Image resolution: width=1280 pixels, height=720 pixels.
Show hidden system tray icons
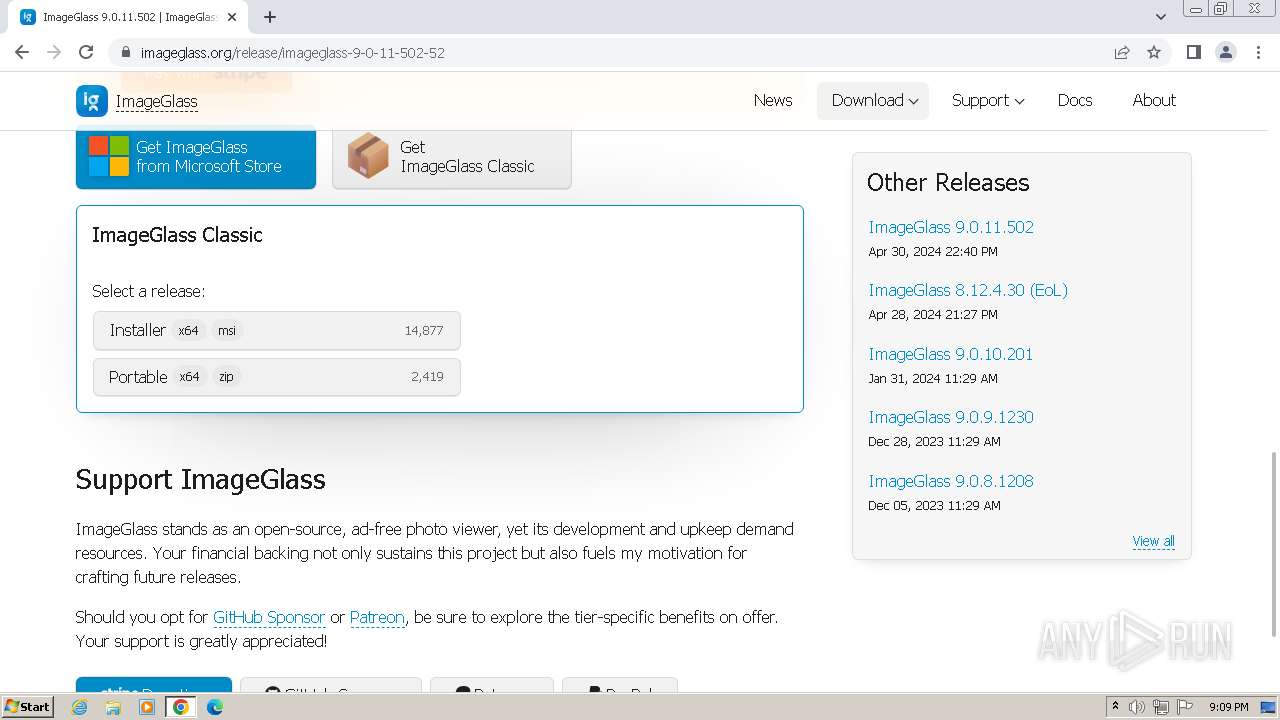coord(1115,707)
